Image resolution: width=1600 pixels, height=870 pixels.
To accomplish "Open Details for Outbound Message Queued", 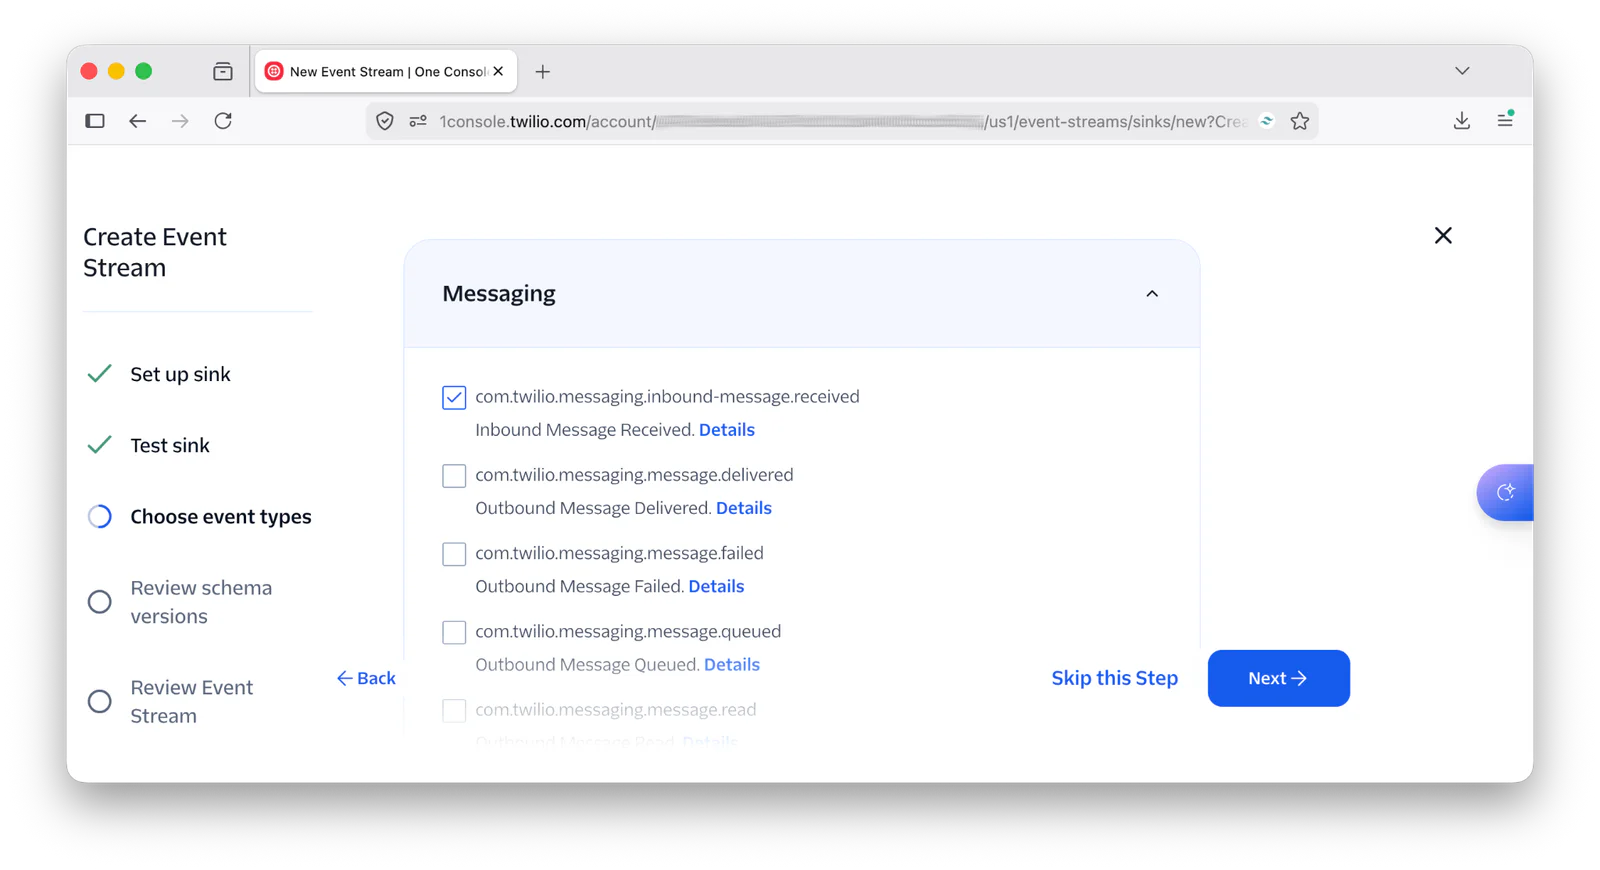I will [x=732, y=664].
